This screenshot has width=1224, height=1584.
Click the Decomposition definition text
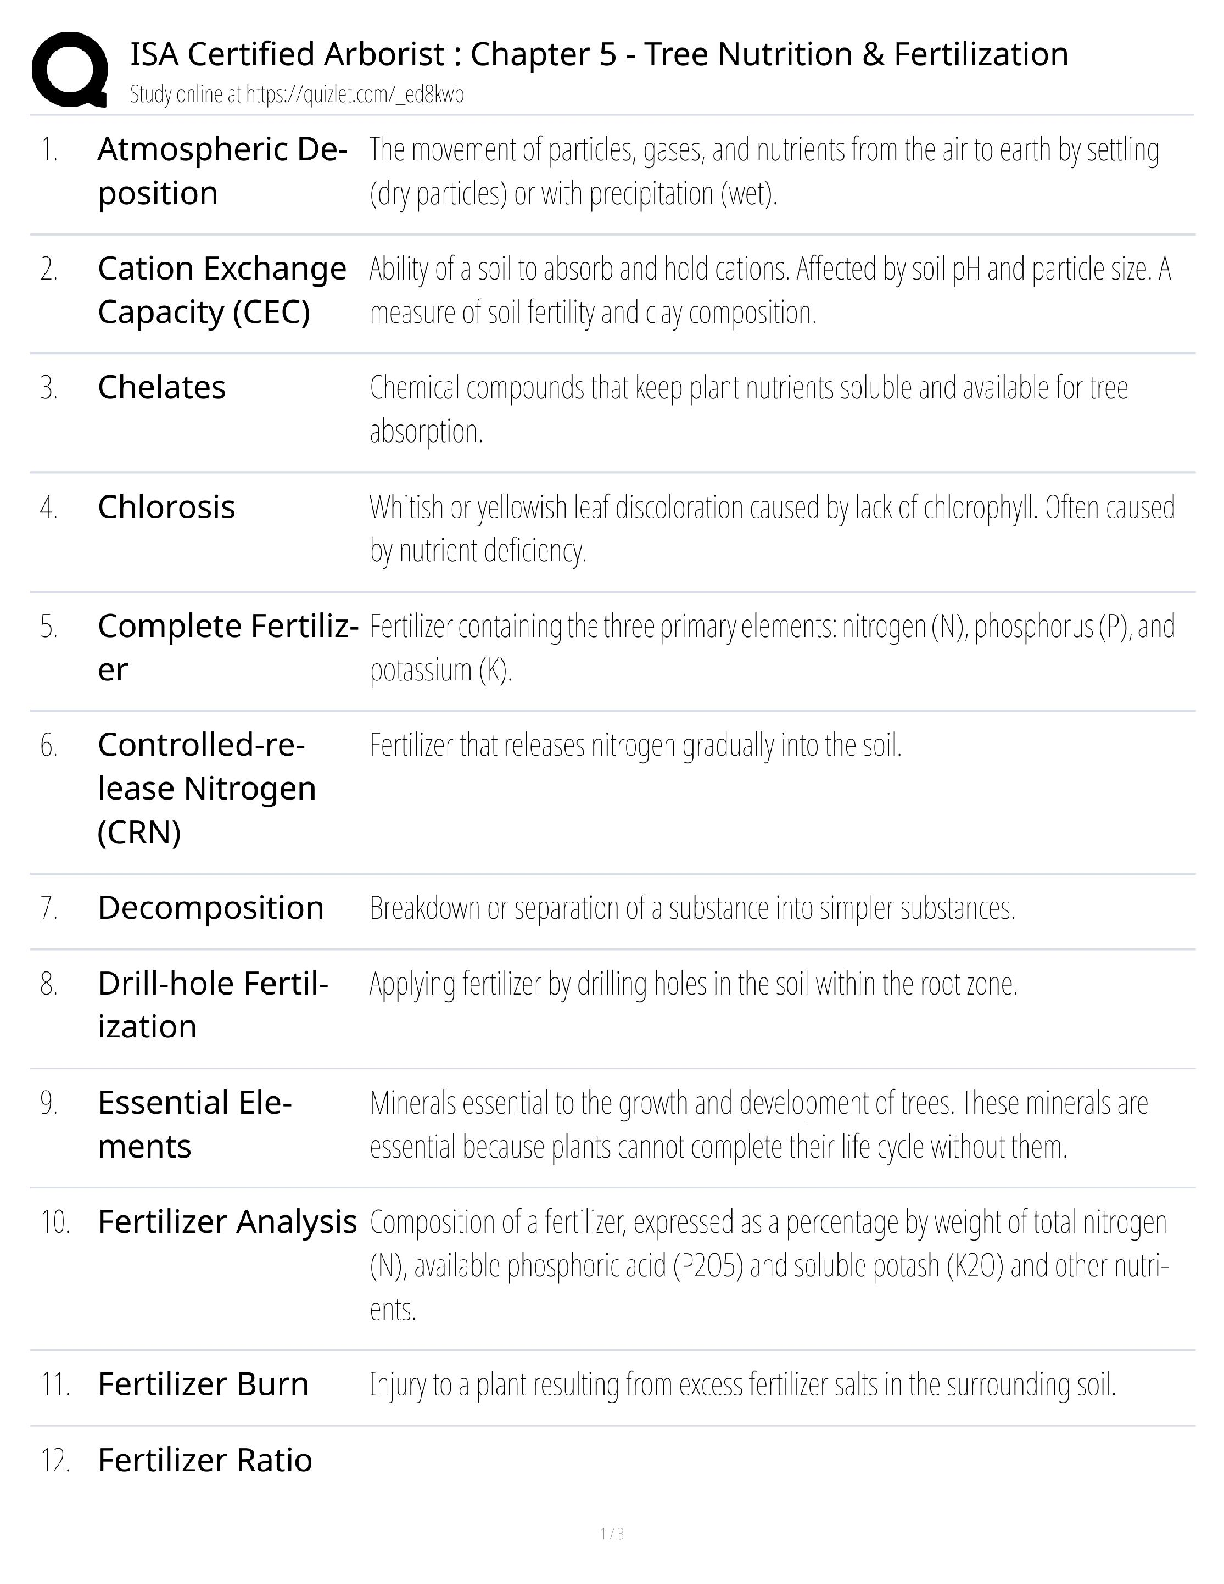(692, 908)
